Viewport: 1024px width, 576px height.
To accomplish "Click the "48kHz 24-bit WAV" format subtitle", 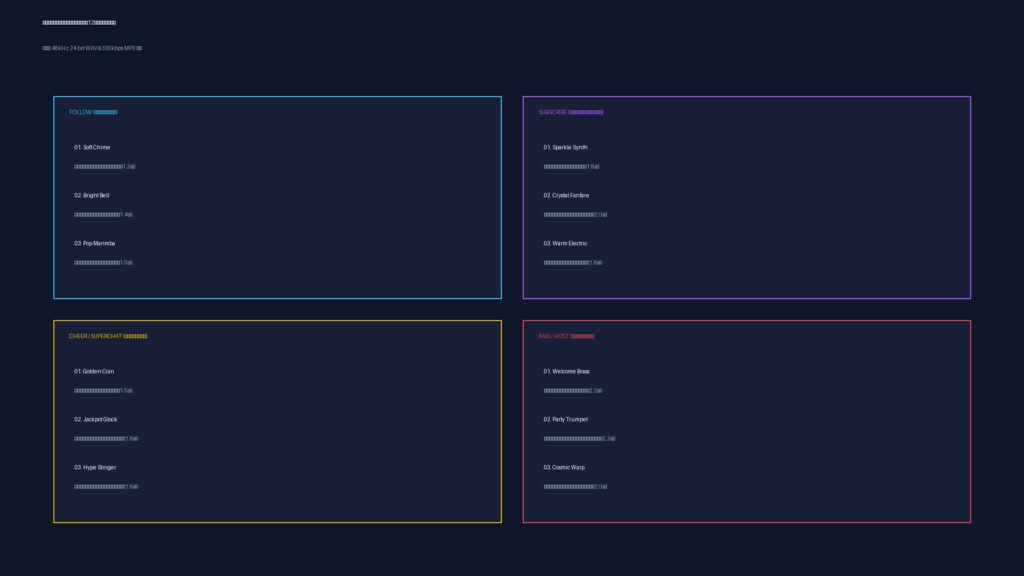I will point(92,48).
